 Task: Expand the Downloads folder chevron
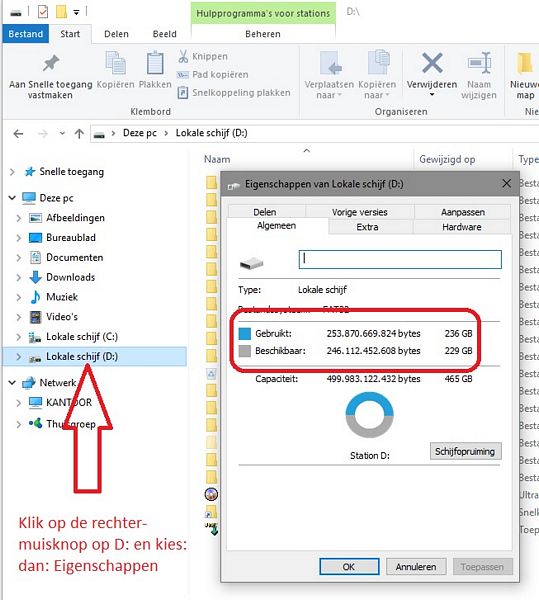tap(18, 277)
